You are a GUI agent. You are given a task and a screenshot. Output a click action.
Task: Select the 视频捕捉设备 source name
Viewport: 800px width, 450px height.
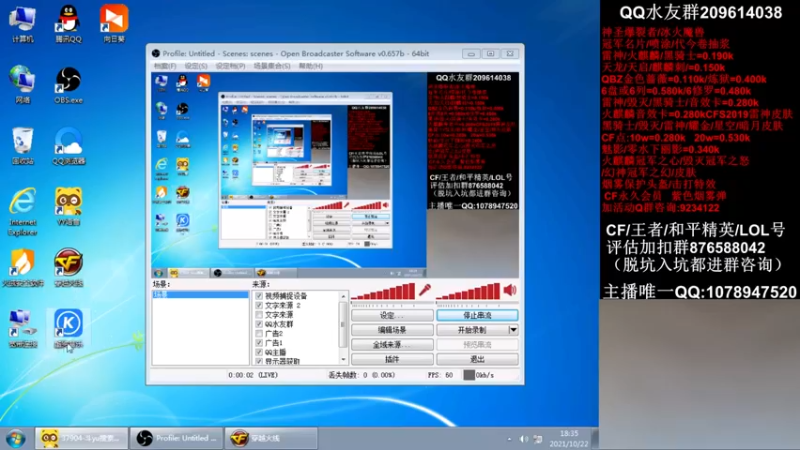click(286, 296)
